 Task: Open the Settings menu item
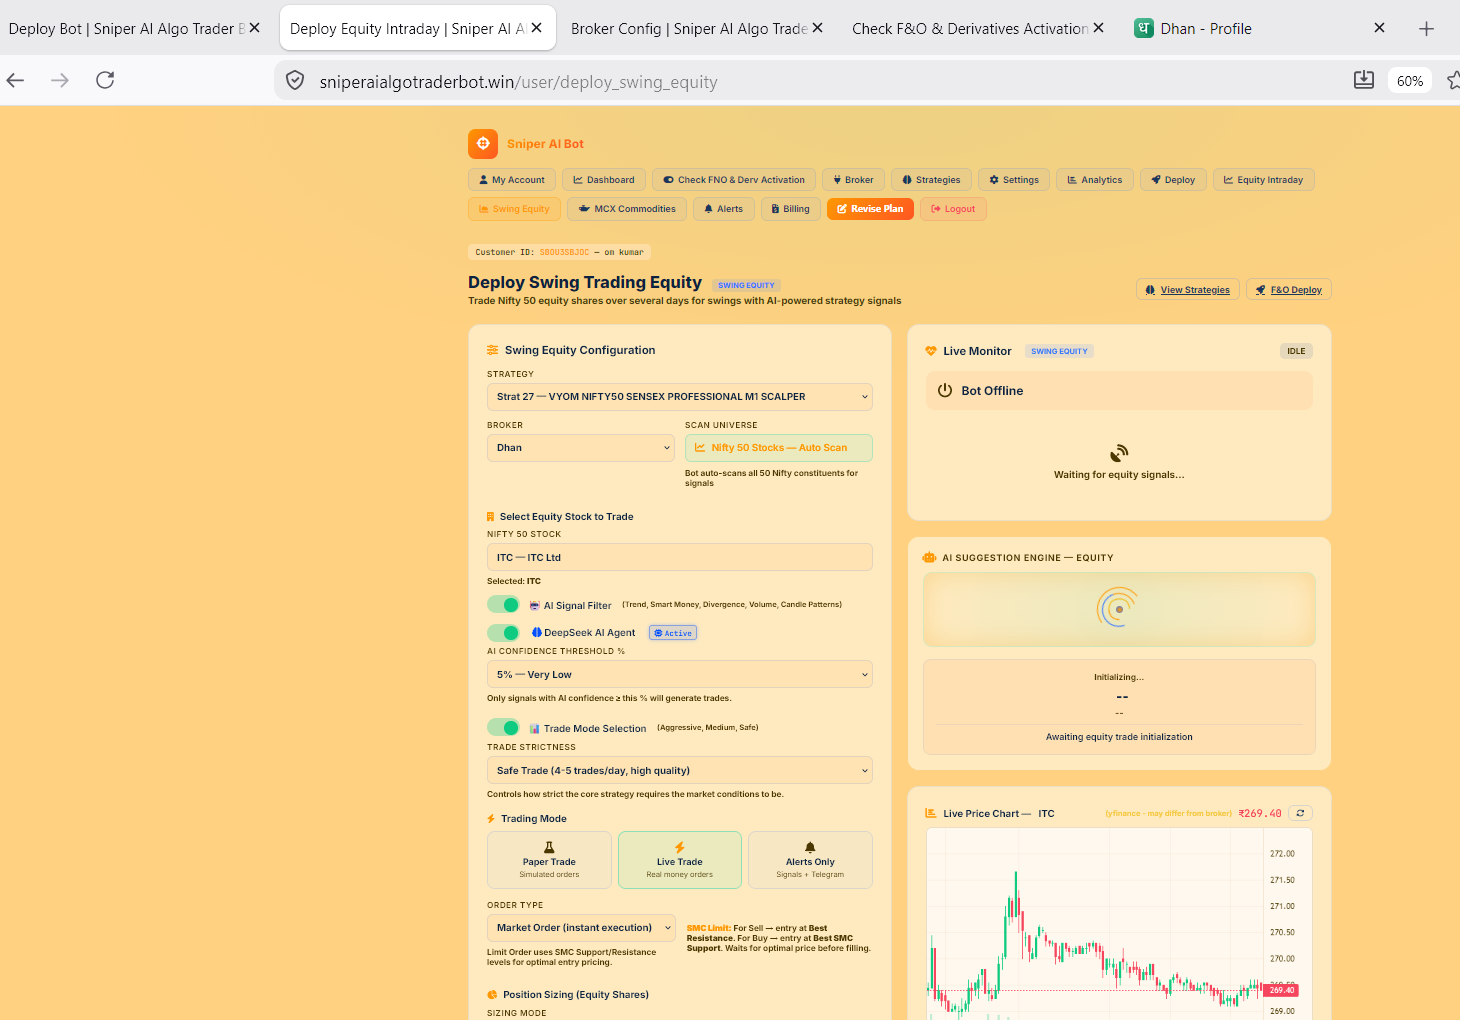[1014, 180]
